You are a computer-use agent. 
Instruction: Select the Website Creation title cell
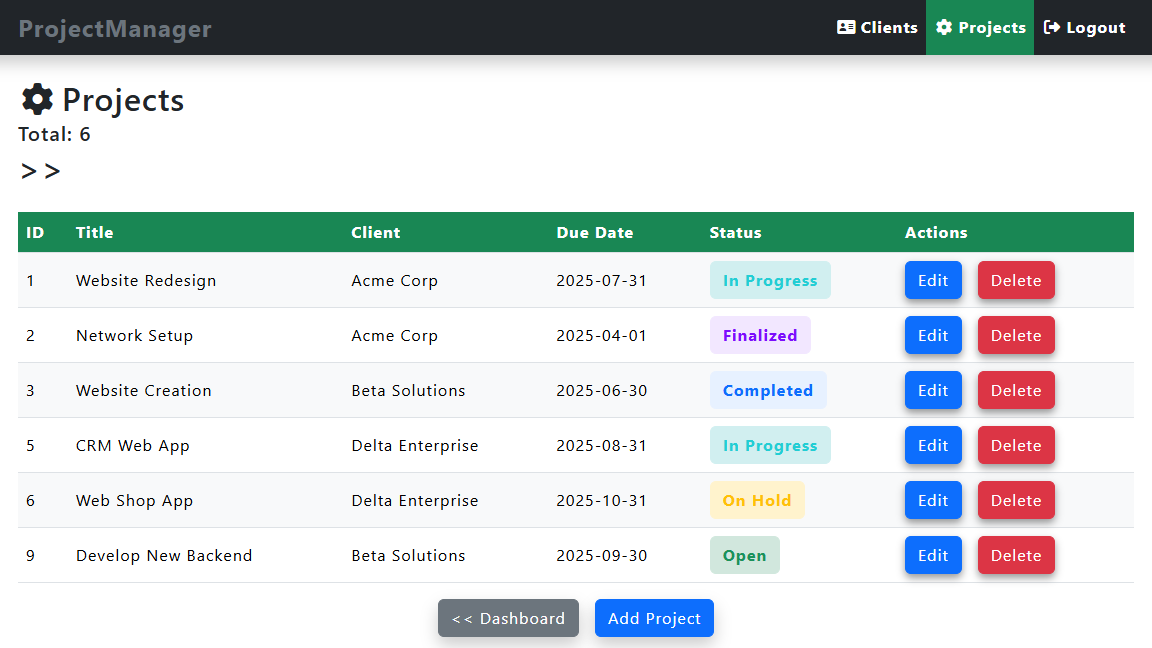point(143,390)
